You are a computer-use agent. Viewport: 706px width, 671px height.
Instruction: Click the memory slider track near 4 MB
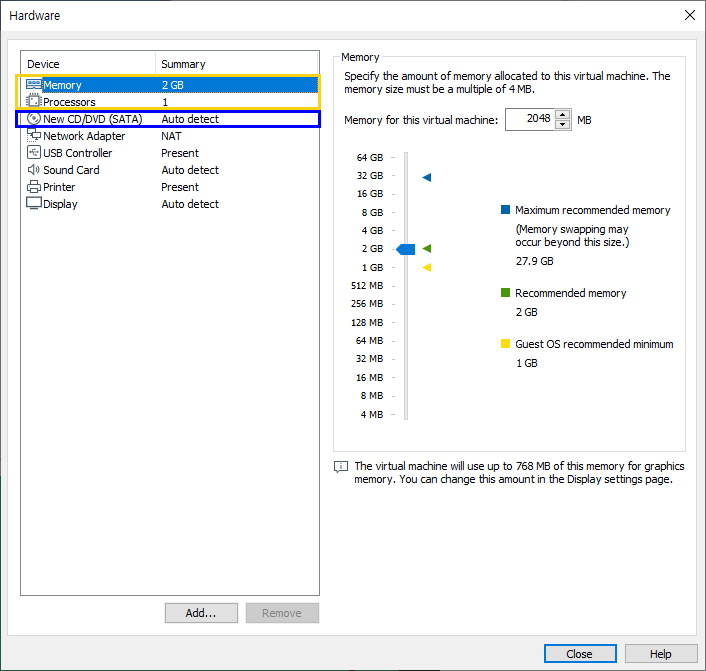[x=406, y=414]
